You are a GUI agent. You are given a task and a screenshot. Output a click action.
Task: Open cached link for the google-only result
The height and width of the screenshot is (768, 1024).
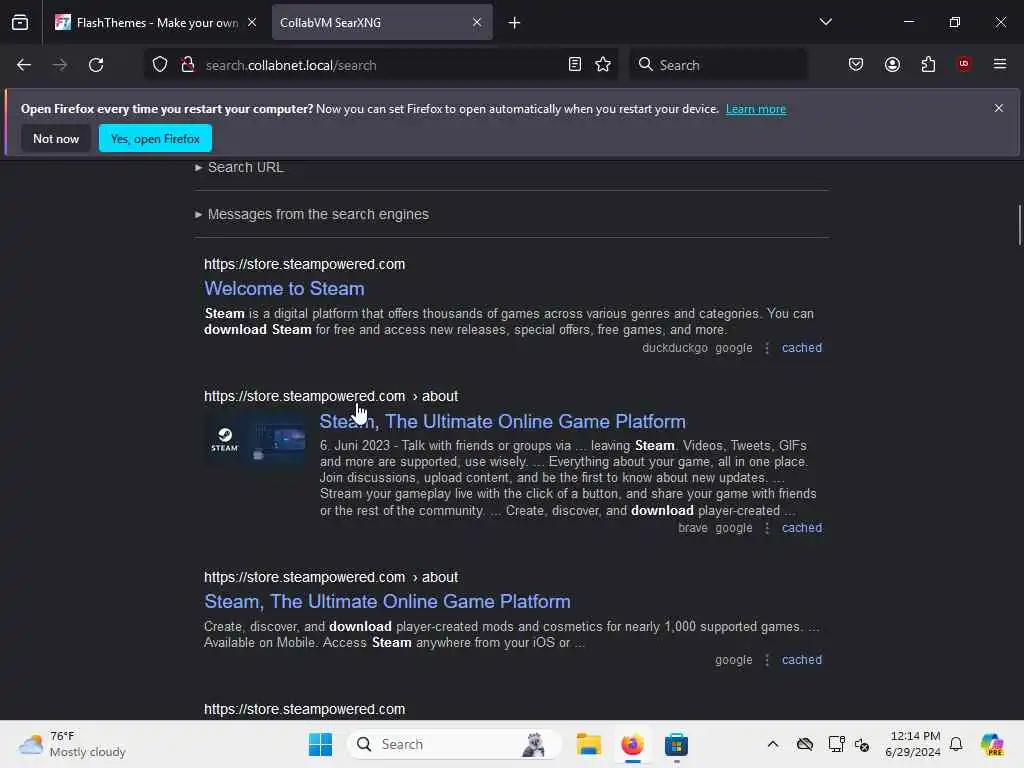coord(802,660)
